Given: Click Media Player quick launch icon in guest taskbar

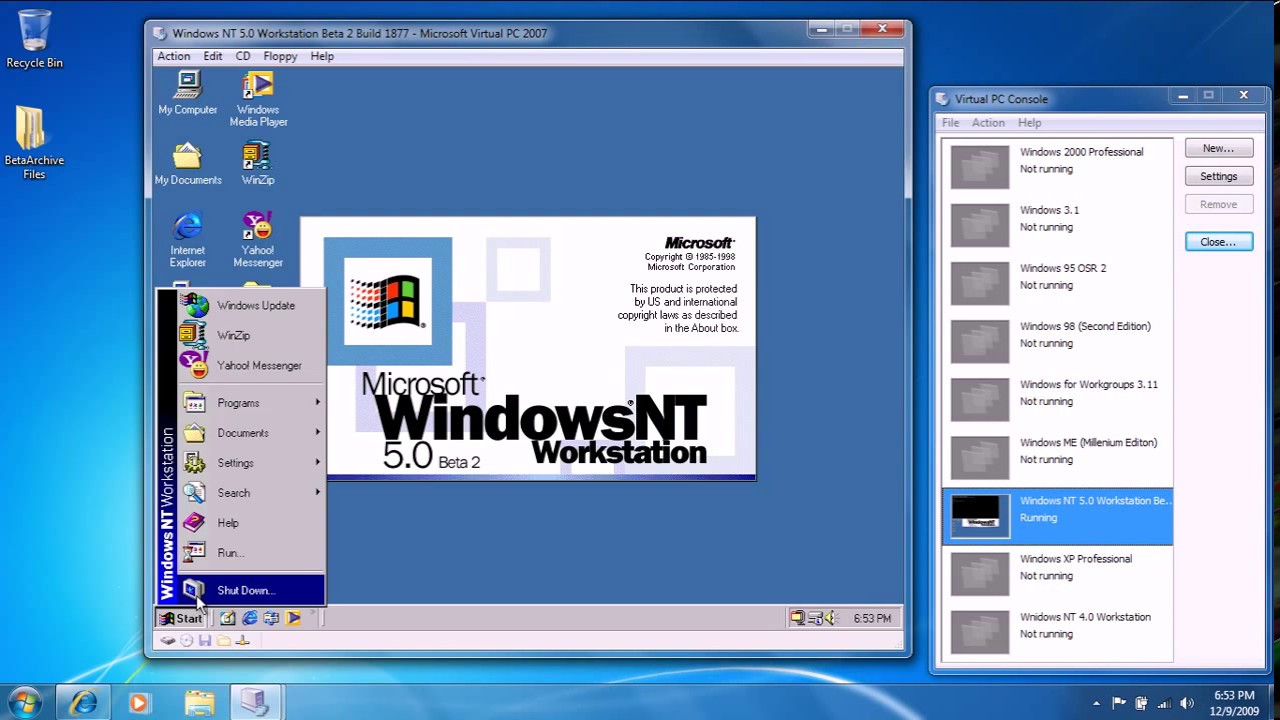Looking at the screenshot, I should click(294, 618).
